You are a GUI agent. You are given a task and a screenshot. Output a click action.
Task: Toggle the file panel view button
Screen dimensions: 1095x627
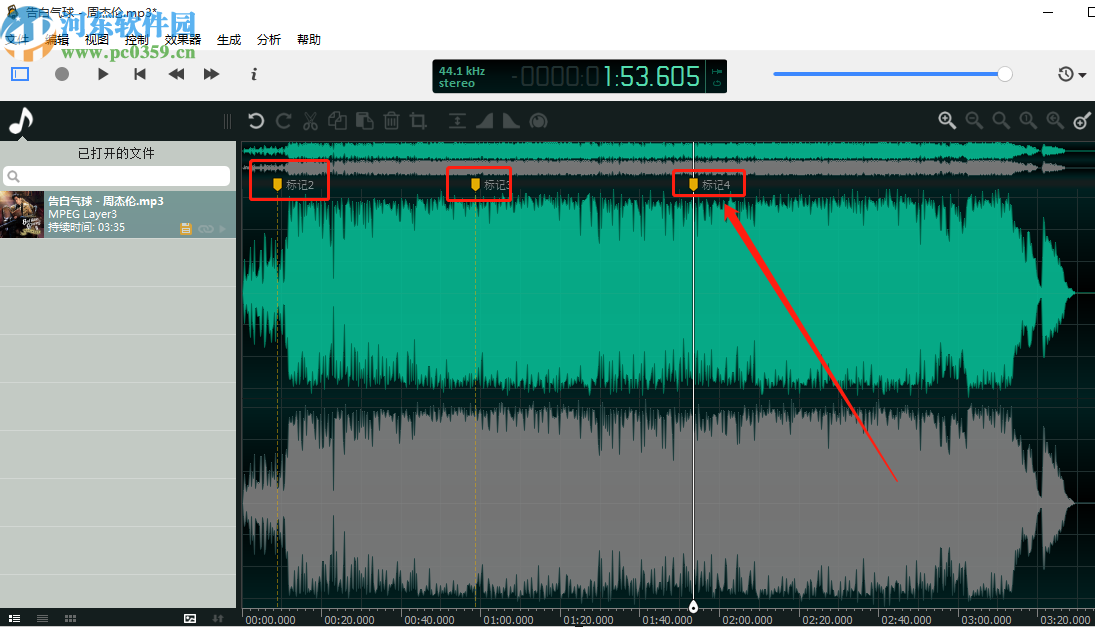pos(20,74)
